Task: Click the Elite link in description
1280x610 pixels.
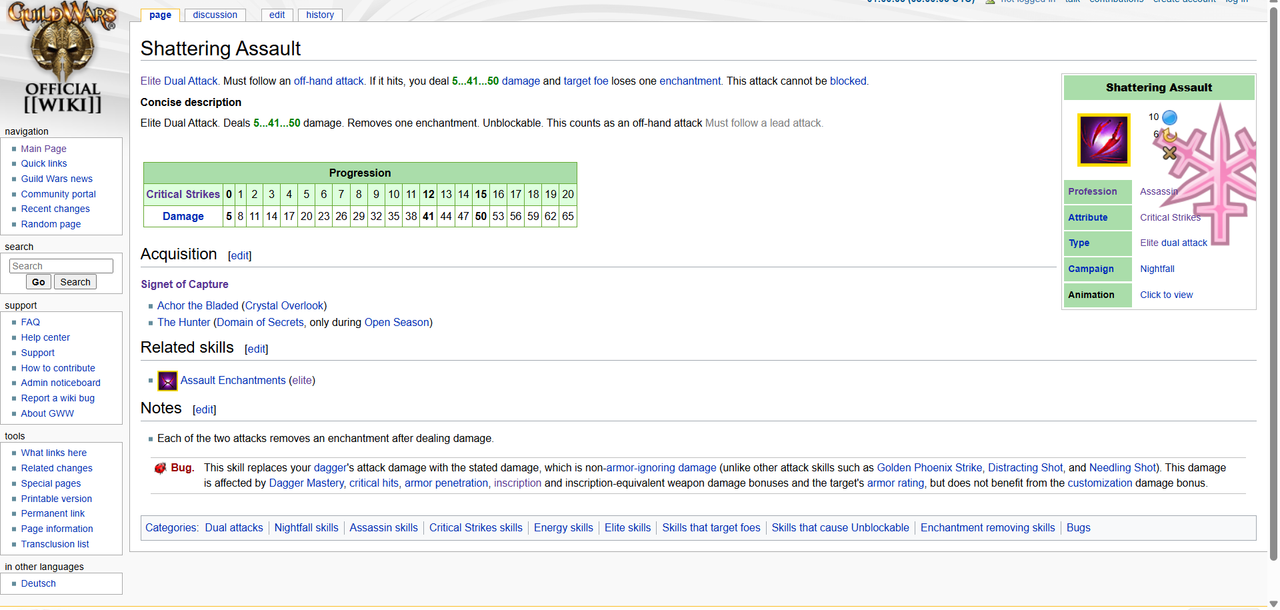Action: coord(151,81)
